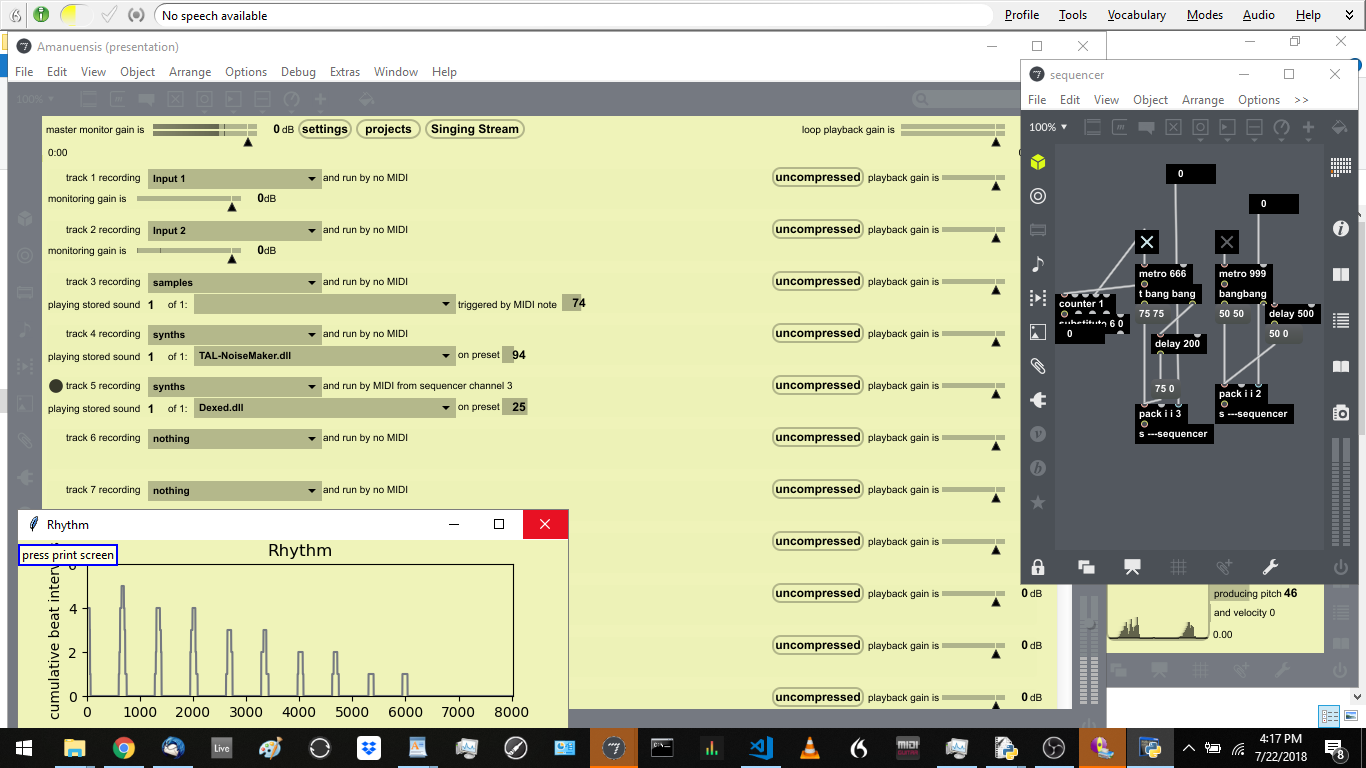Open the plug-ins icon in sequencer sidebar
Image resolution: width=1366 pixels, height=768 pixels.
coord(1038,400)
